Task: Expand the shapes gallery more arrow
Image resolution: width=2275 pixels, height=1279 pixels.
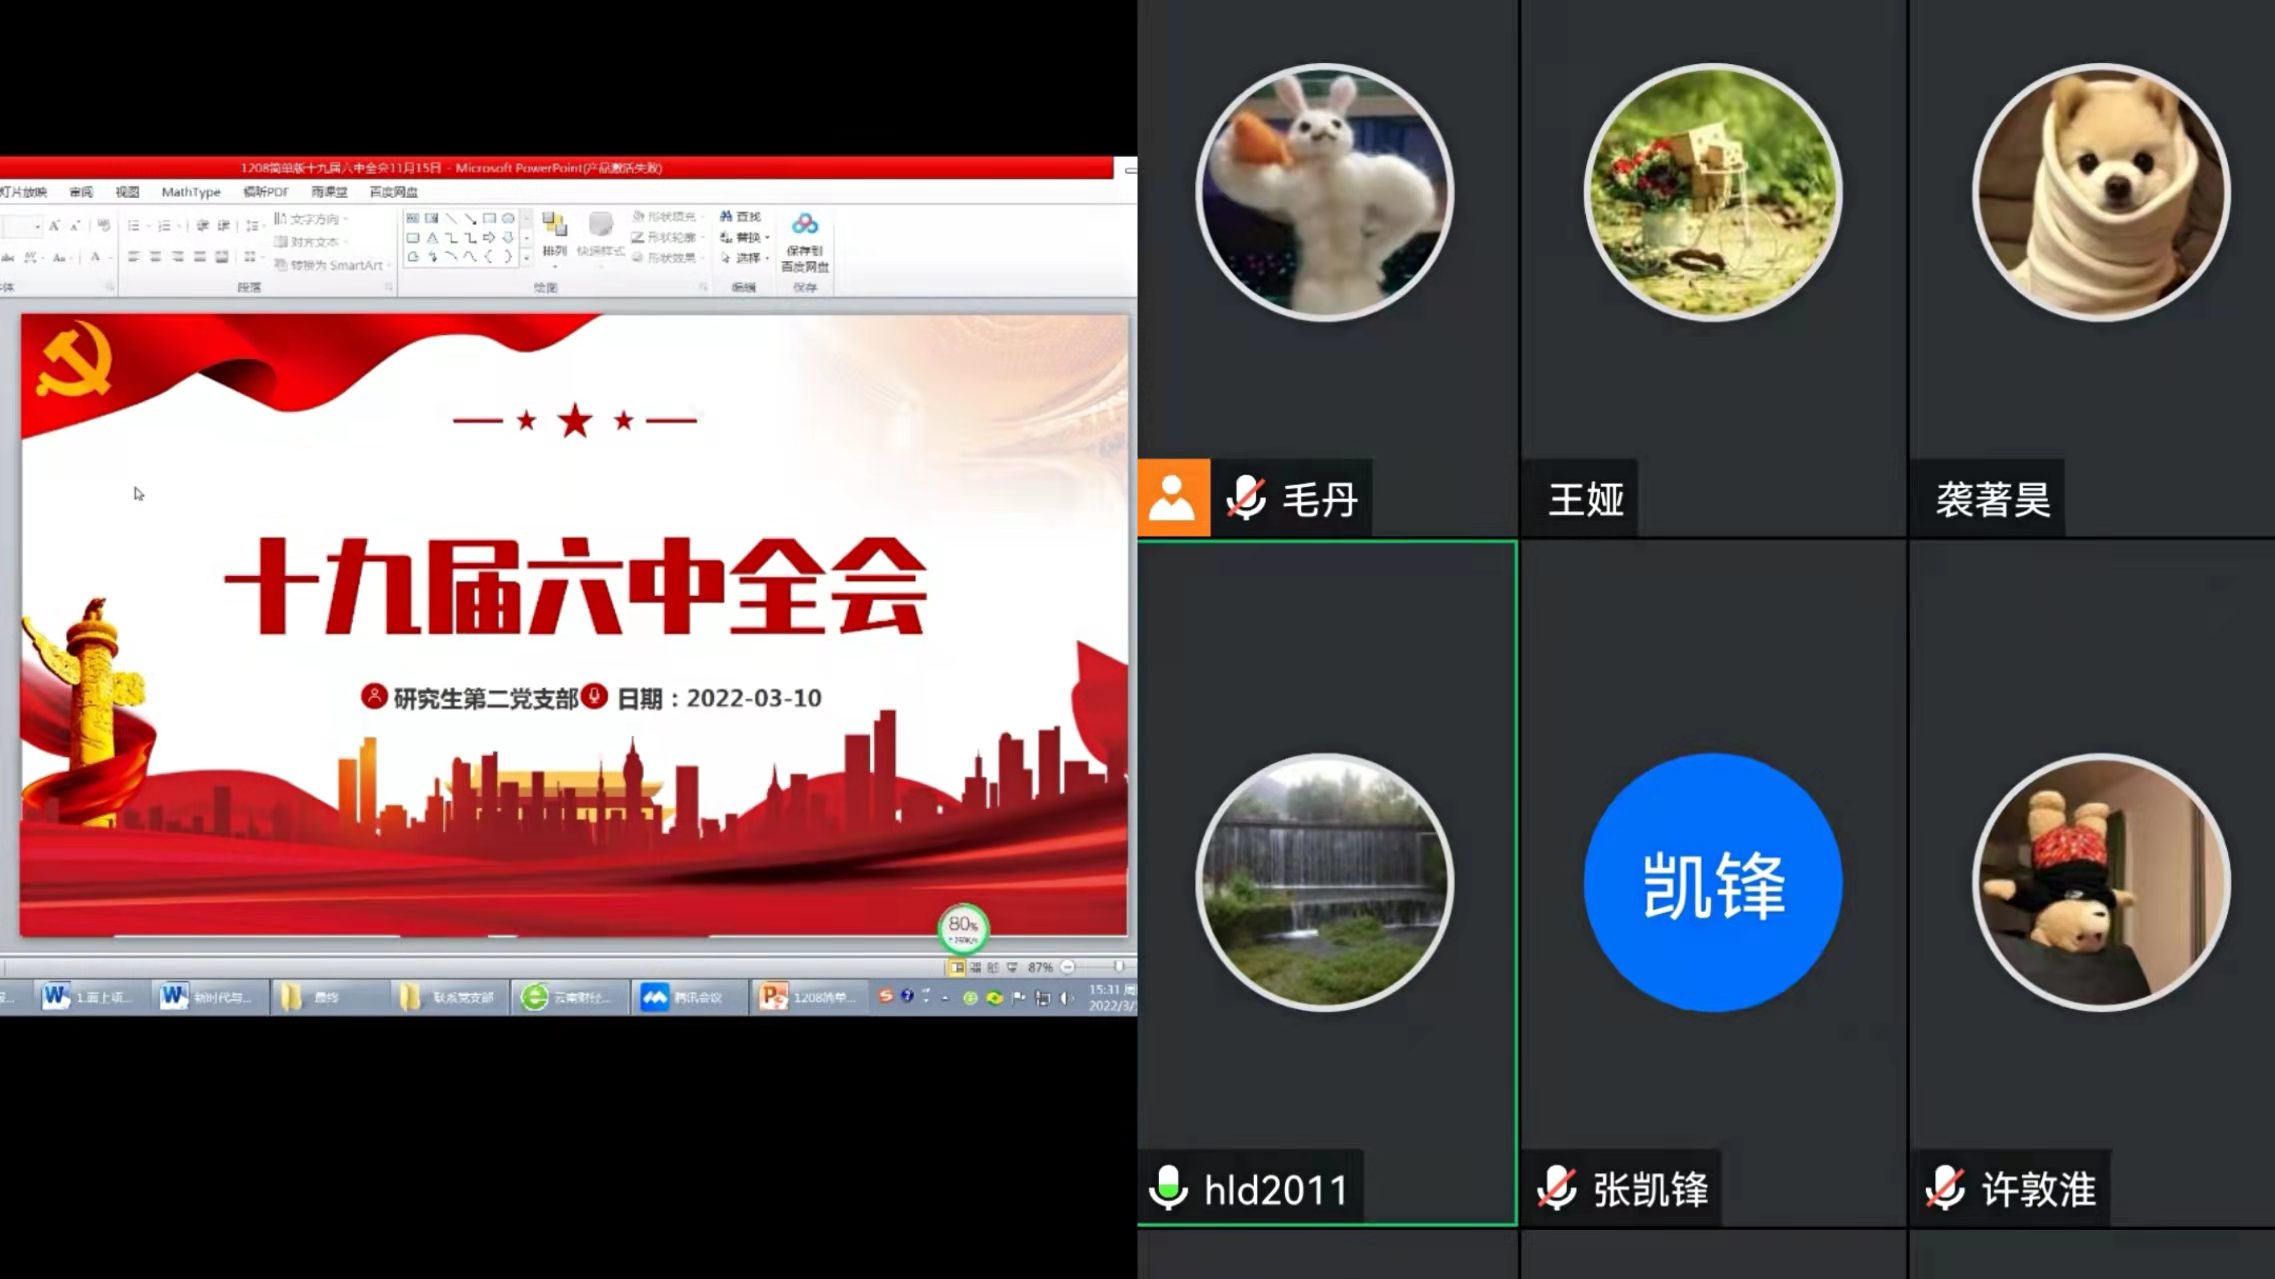Action: (x=527, y=257)
